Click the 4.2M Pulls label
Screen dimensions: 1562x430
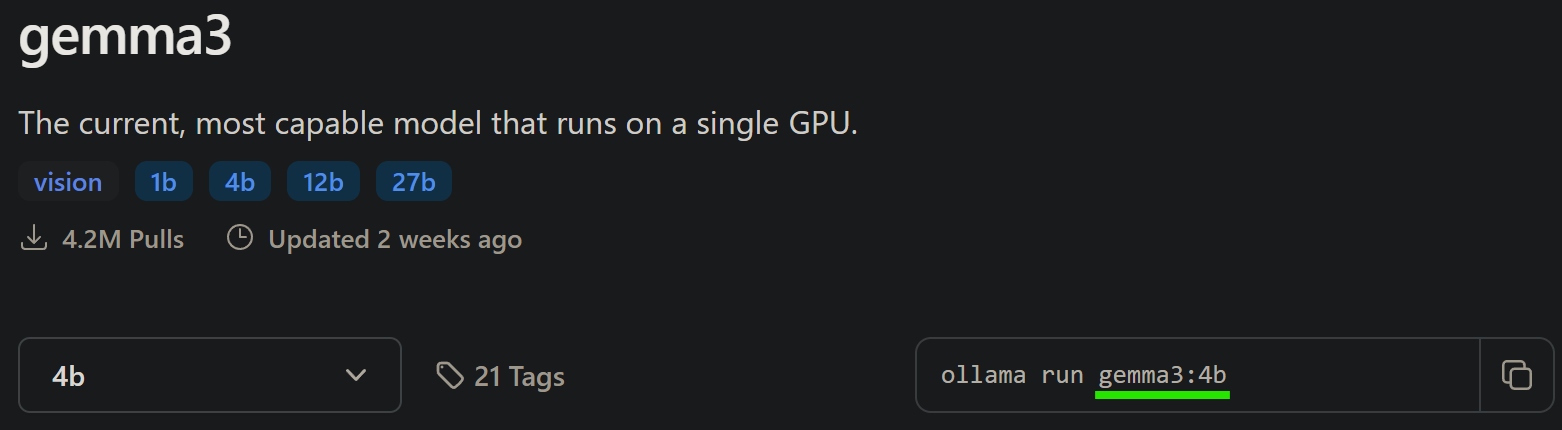coord(123,240)
